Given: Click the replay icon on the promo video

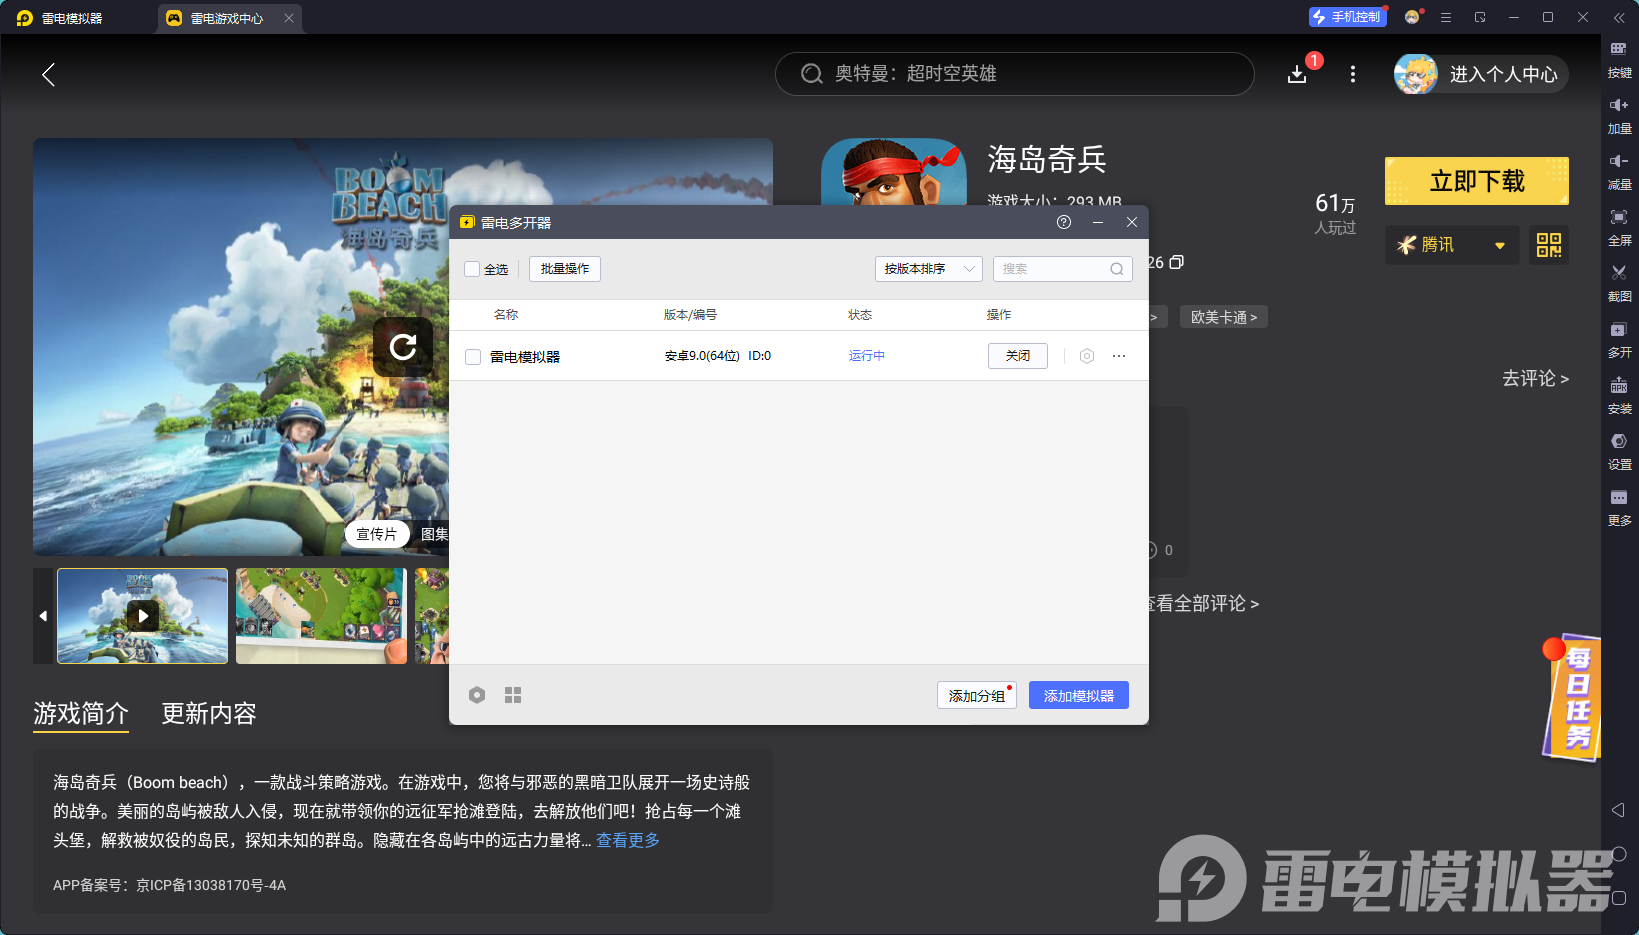Looking at the screenshot, I should 403,347.
